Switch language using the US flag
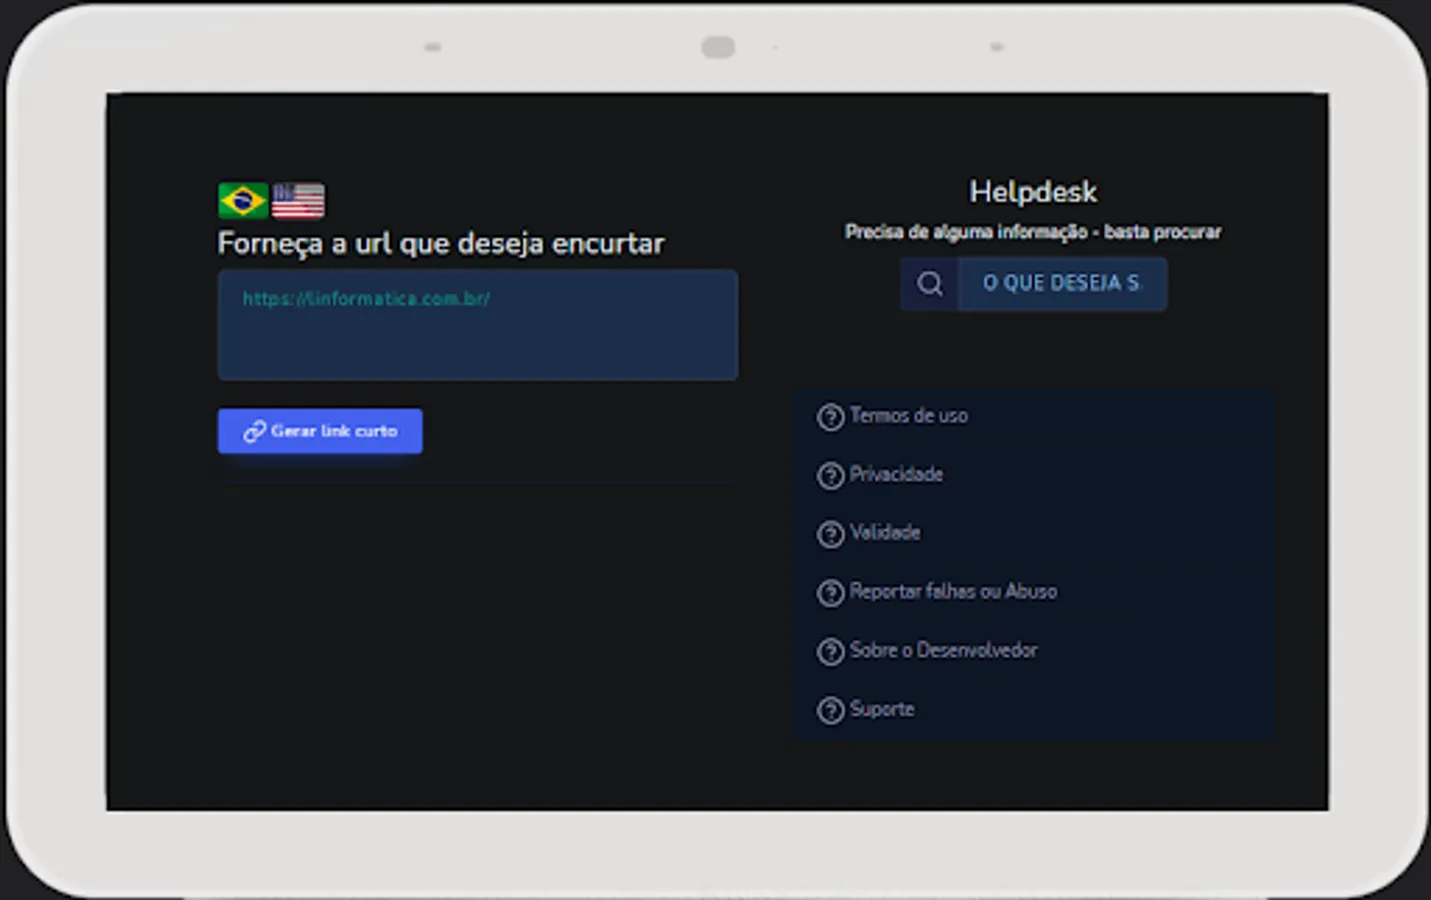Viewport: 1431px width, 900px height. pyautogui.click(x=298, y=200)
